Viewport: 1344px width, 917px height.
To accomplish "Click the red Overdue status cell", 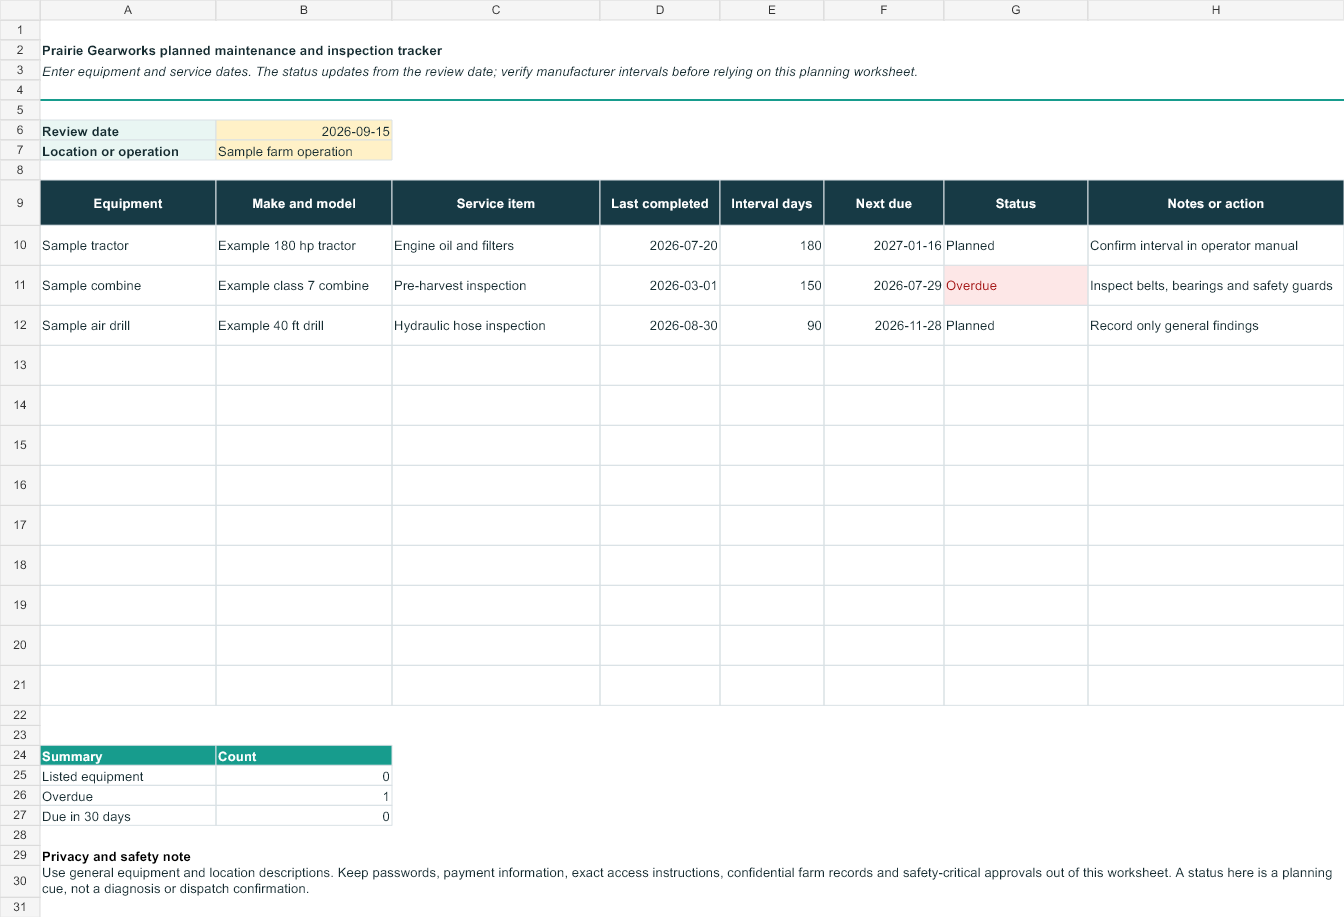I will click(x=1016, y=285).
